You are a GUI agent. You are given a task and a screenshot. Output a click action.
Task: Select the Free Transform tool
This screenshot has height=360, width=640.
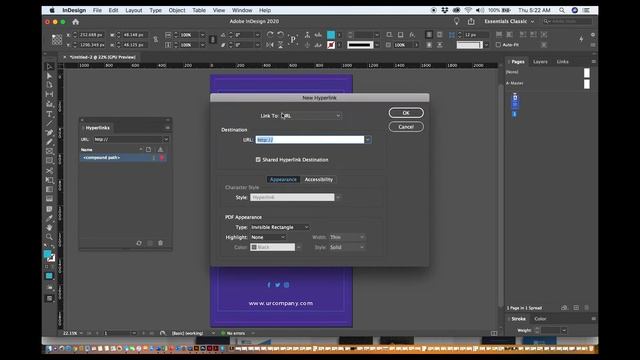point(49,180)
